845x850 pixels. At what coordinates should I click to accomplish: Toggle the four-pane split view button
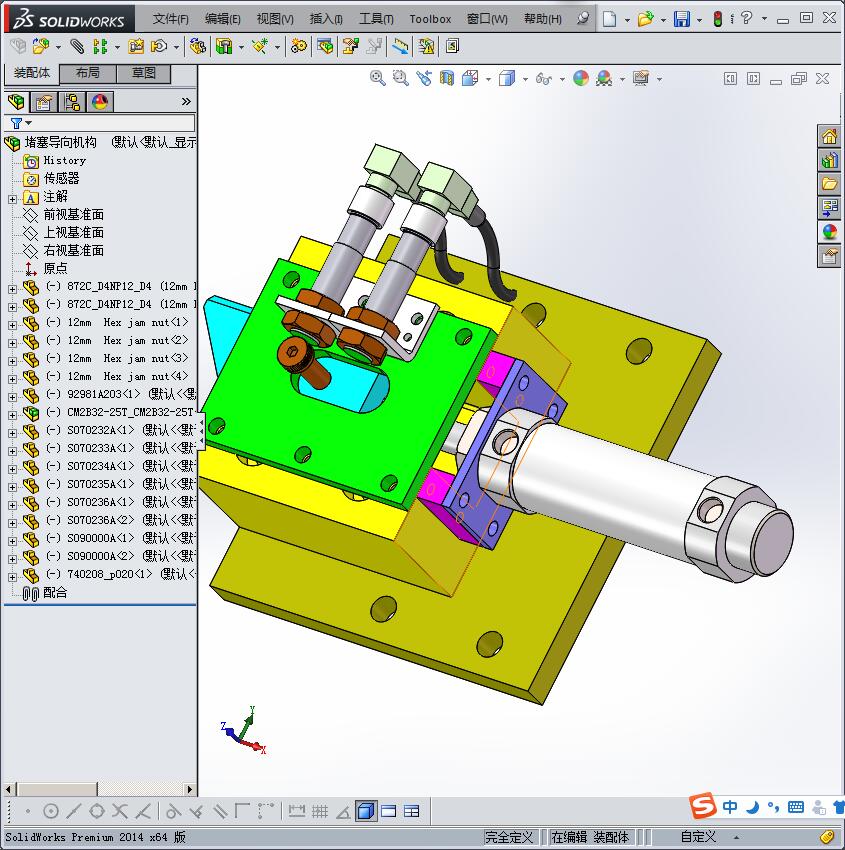412,811
